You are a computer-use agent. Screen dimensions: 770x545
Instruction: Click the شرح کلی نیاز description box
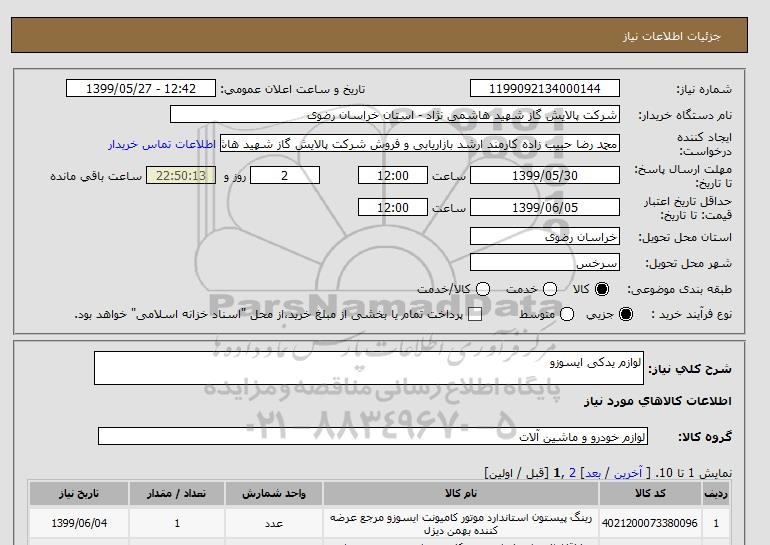(x=369, y=368)
